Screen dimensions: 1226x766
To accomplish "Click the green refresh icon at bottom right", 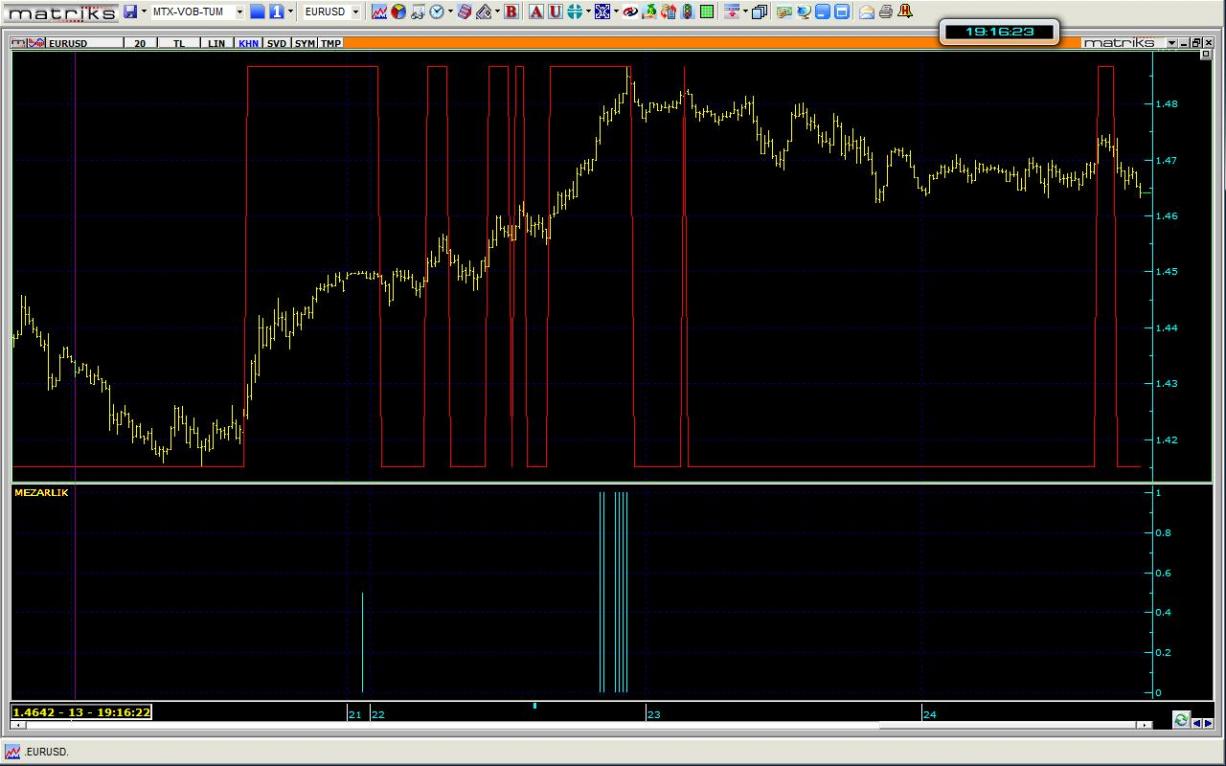I will 1181,720.
